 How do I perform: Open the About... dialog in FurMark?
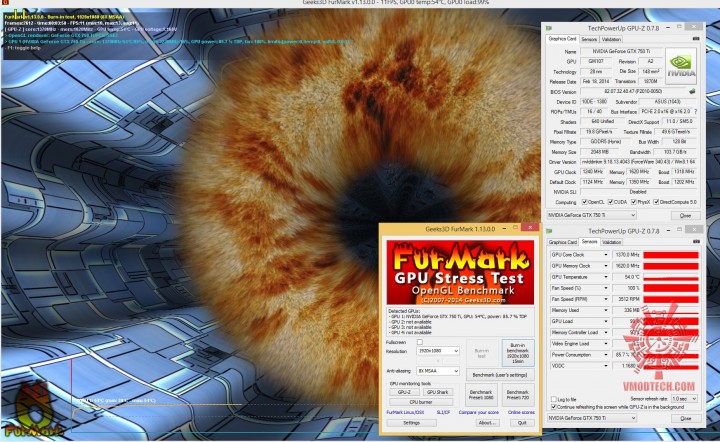[x=487, y=423]
